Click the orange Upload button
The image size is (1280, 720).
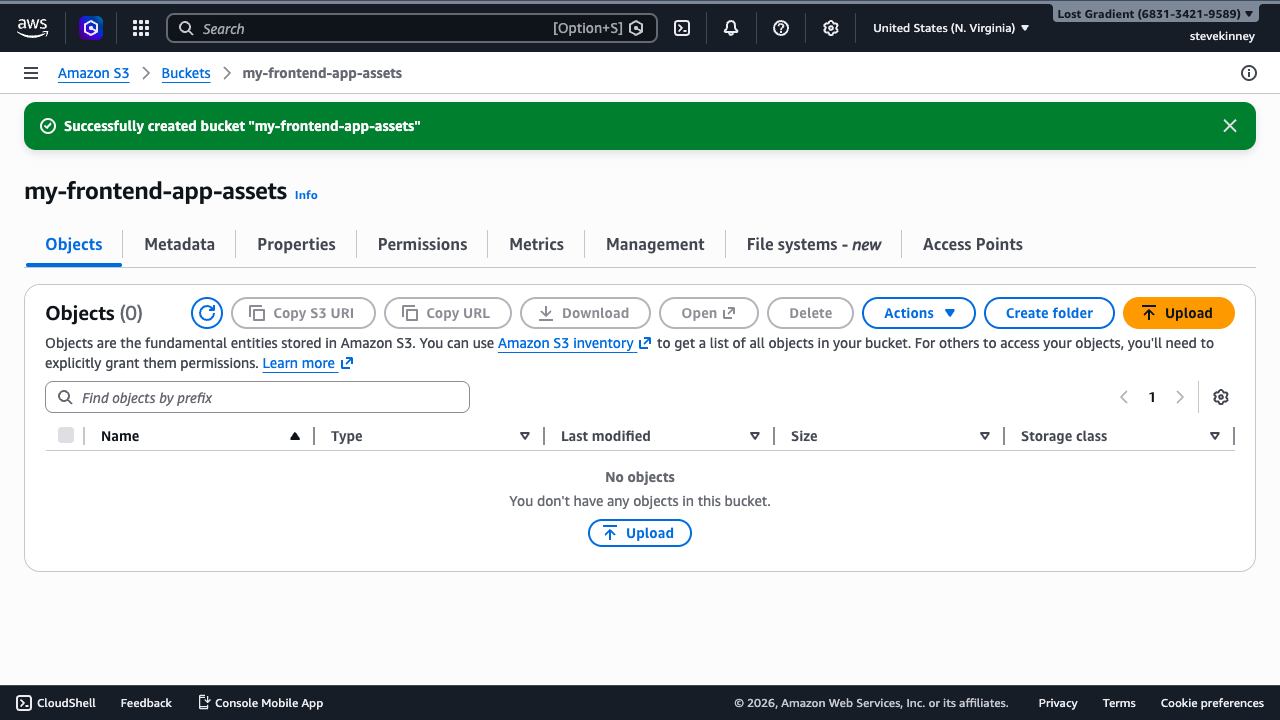[1178, 313]
